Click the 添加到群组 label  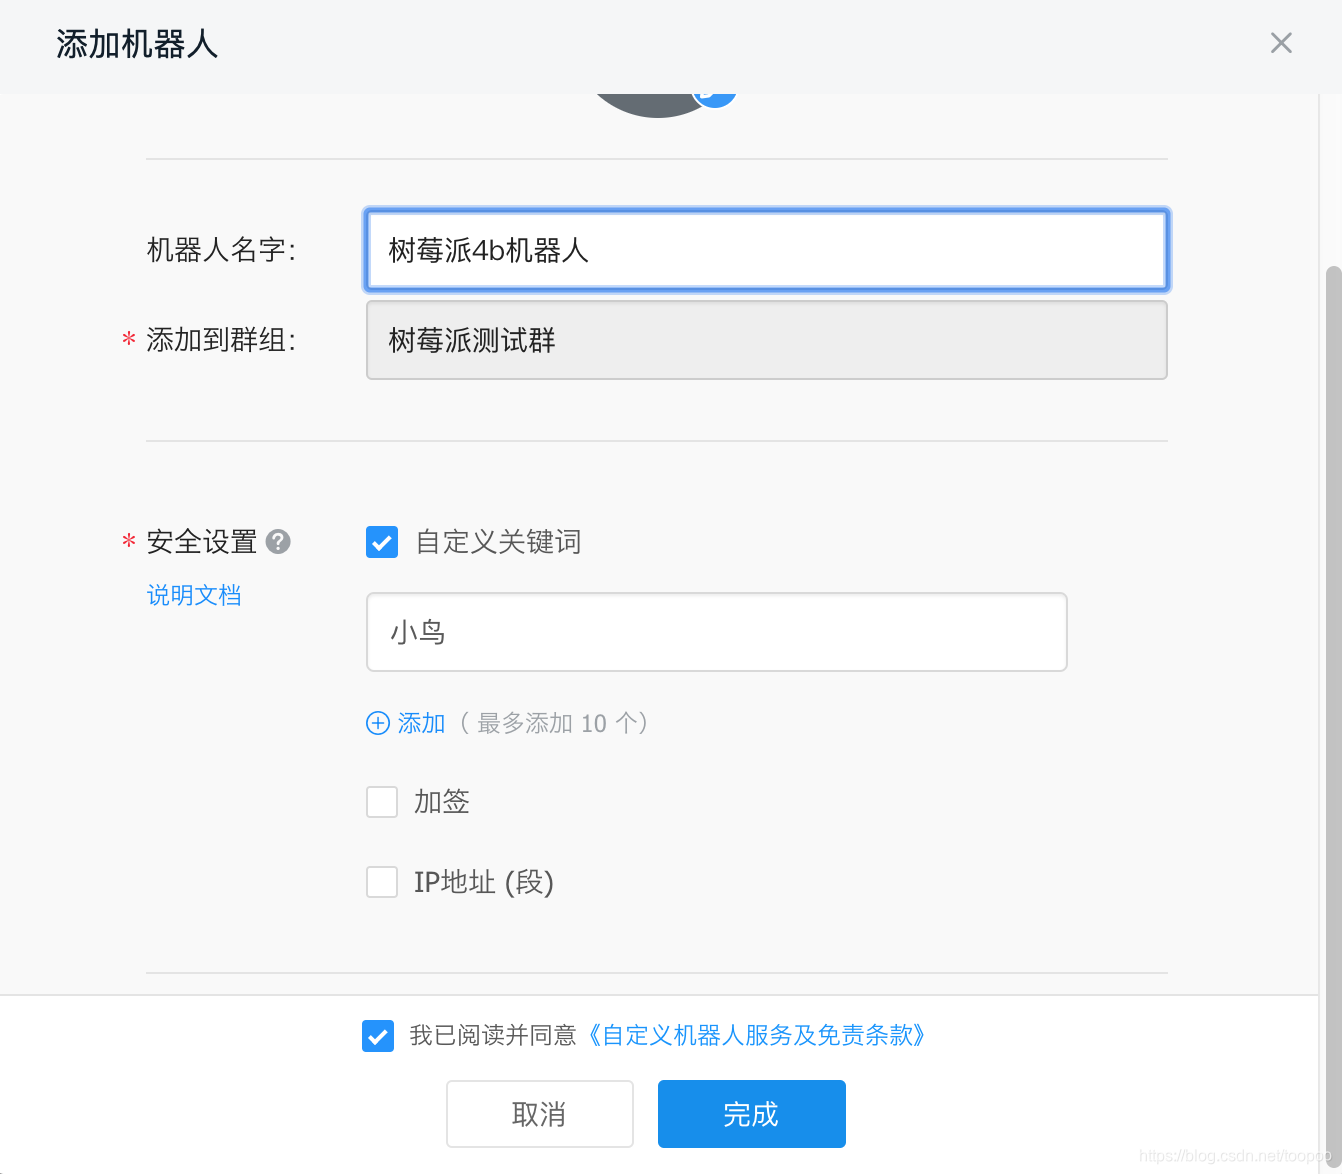click(x=221, y=340)
